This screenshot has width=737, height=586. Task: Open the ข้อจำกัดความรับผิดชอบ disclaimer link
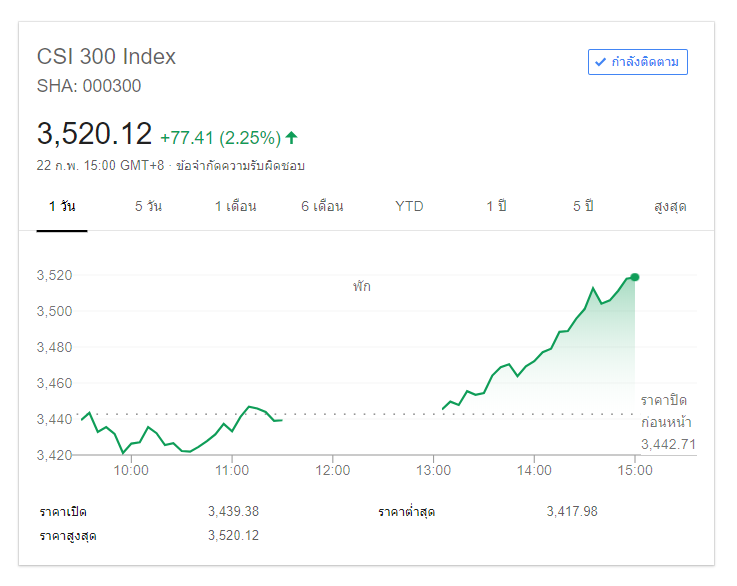pyautogui.click(x=240, y=165)
